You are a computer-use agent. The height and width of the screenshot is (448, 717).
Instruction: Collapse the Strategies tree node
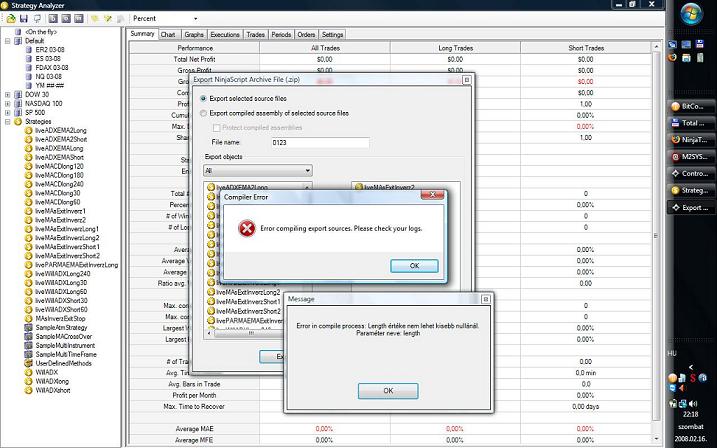pyautogui.click(x=7, y=122)
